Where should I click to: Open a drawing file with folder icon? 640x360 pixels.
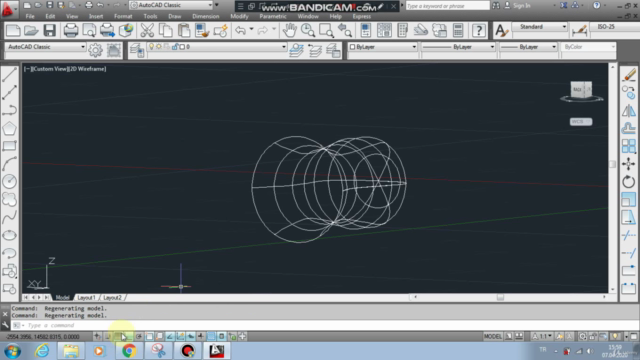[31, 31]
